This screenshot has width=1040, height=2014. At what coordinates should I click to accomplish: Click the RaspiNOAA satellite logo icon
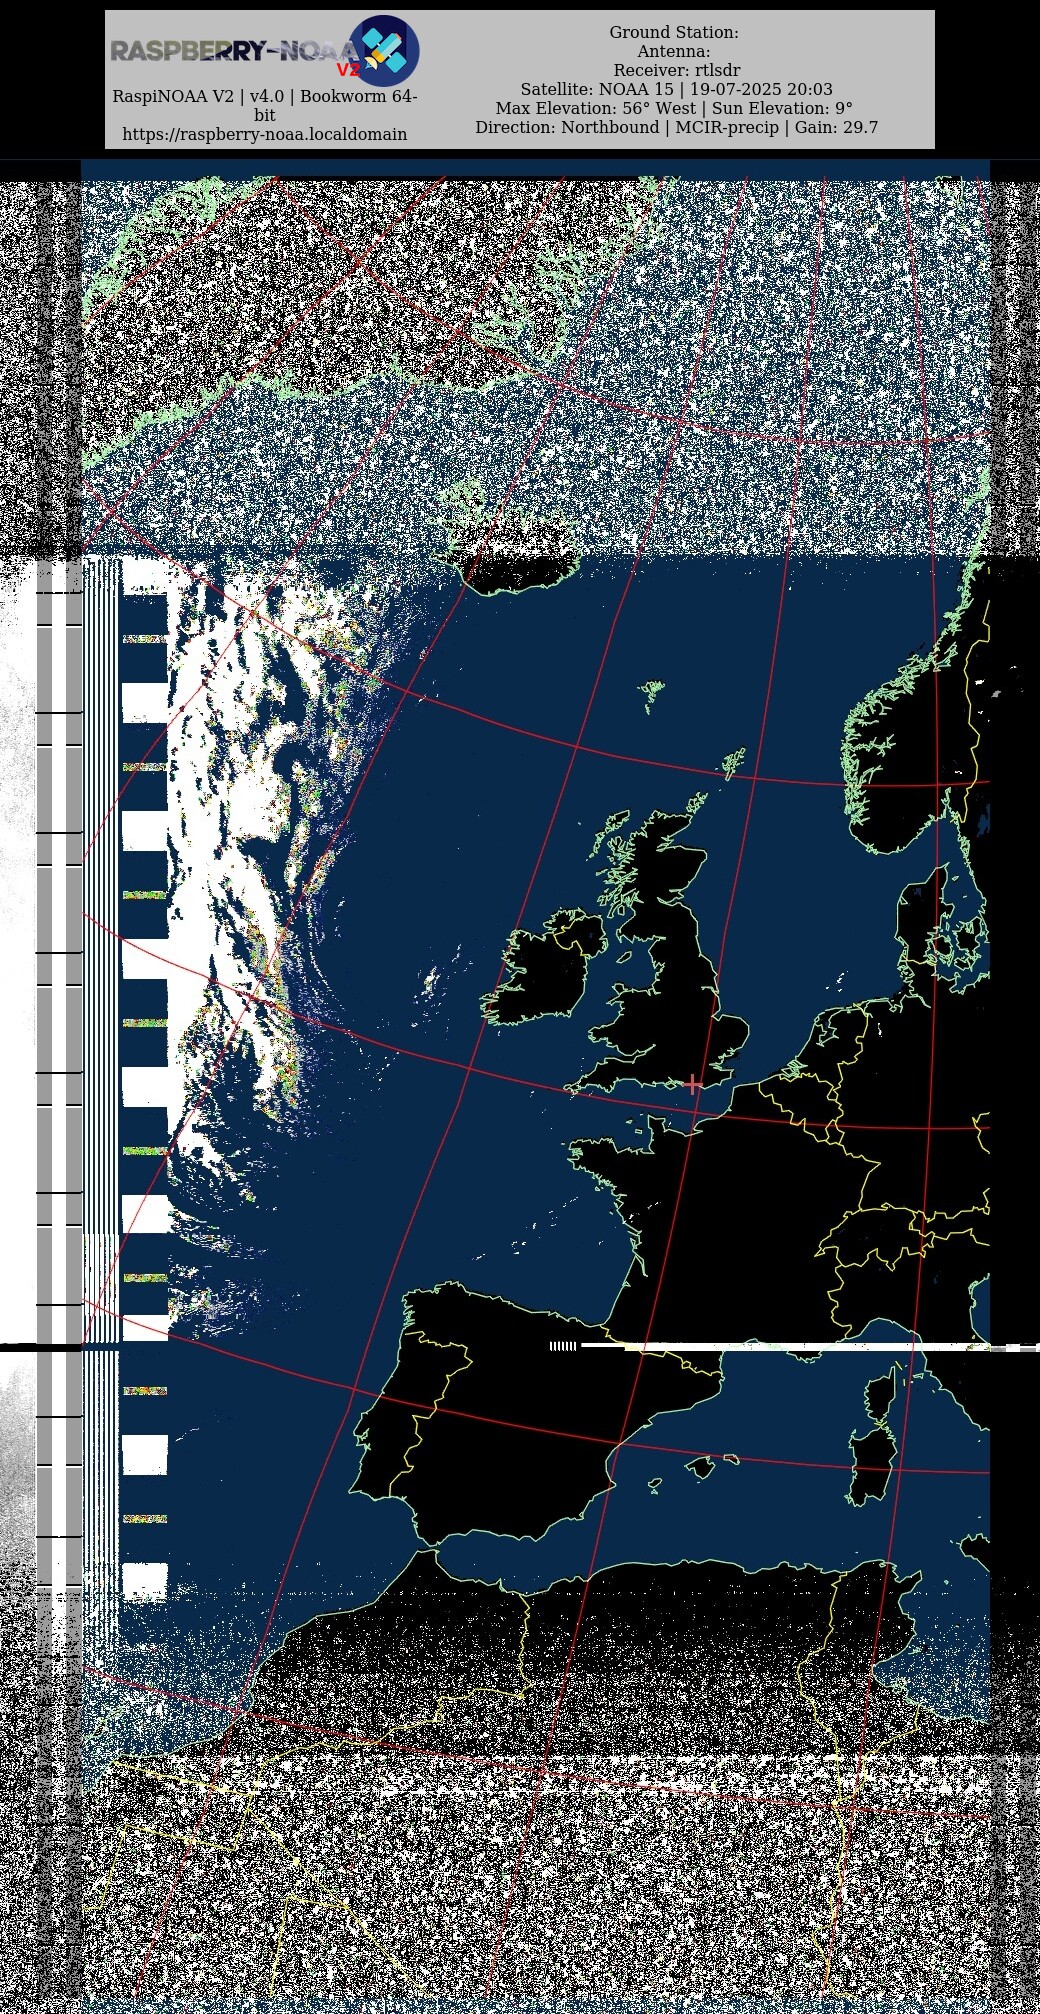pos(384,51)
